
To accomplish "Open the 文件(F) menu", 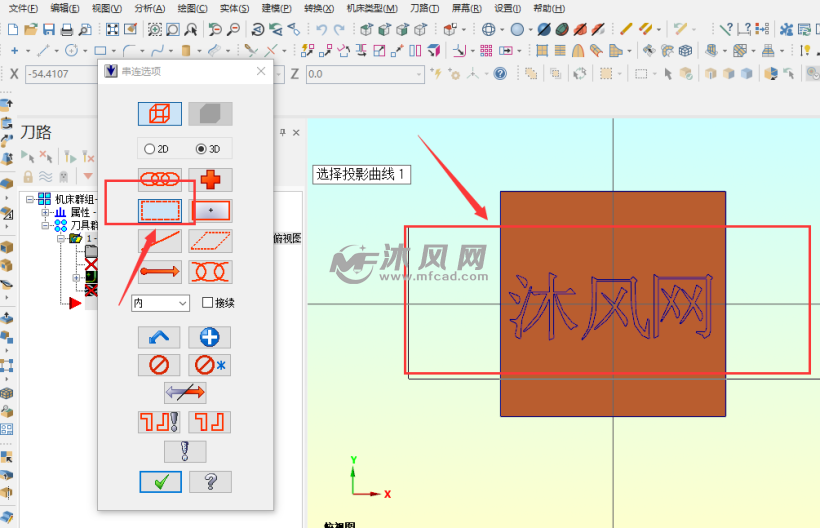I will click(x=24, y=8).
